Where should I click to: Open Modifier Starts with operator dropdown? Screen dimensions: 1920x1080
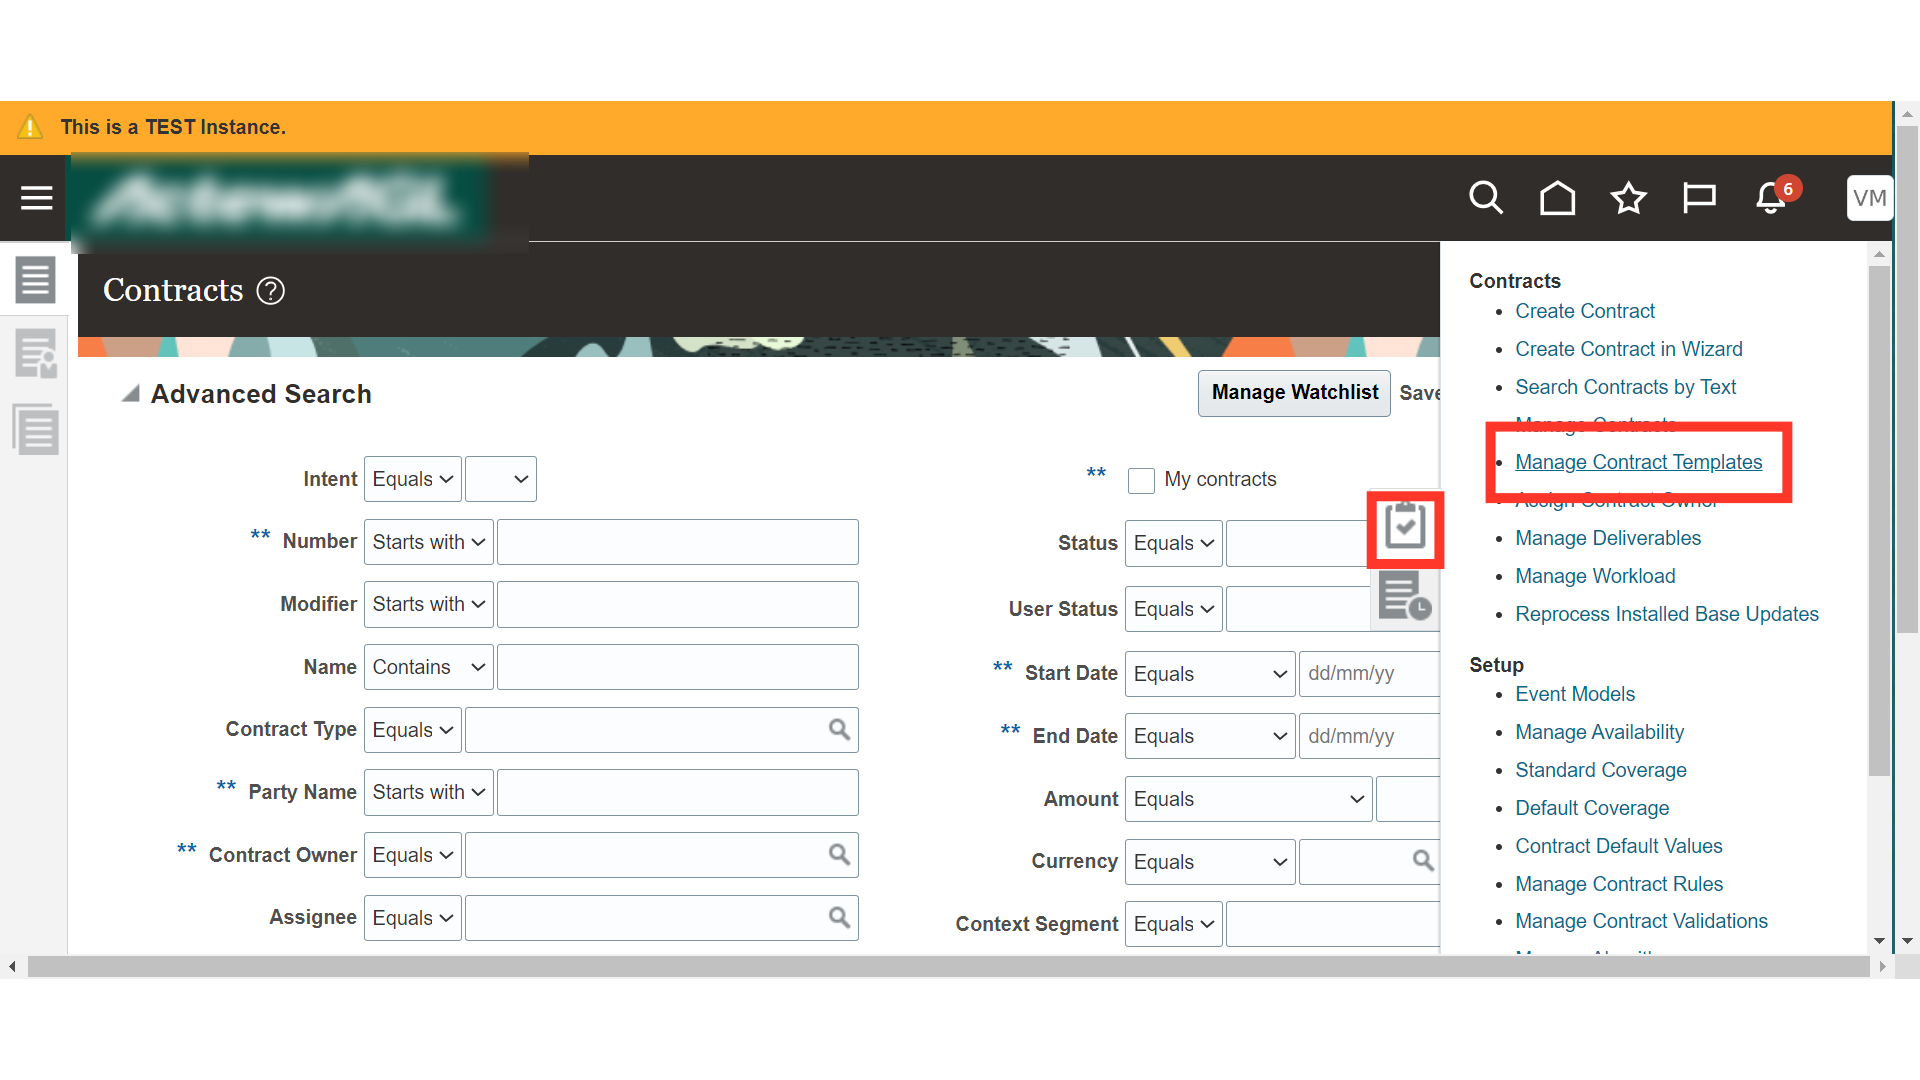[x=429, y=604]
